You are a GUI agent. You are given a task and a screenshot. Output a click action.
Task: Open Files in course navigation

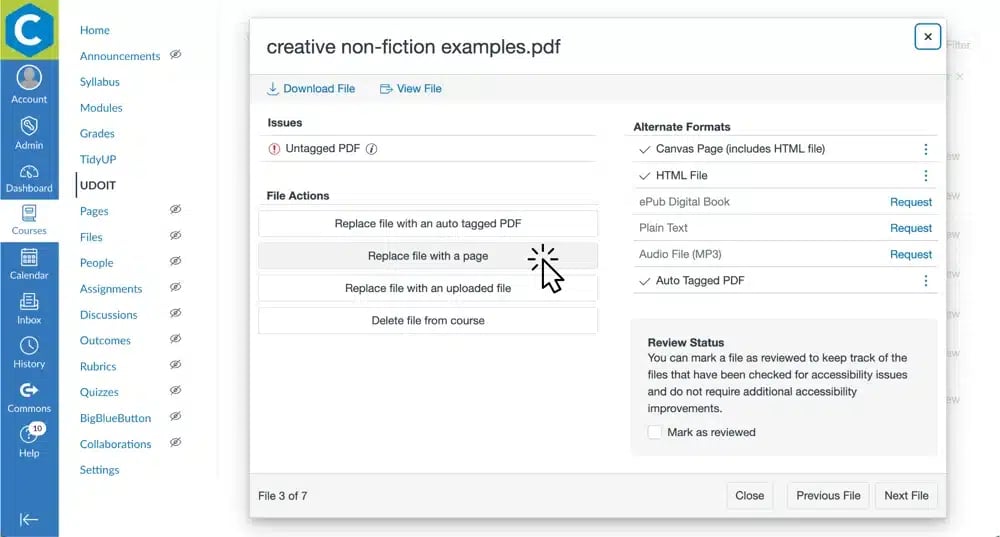[91, 237]
